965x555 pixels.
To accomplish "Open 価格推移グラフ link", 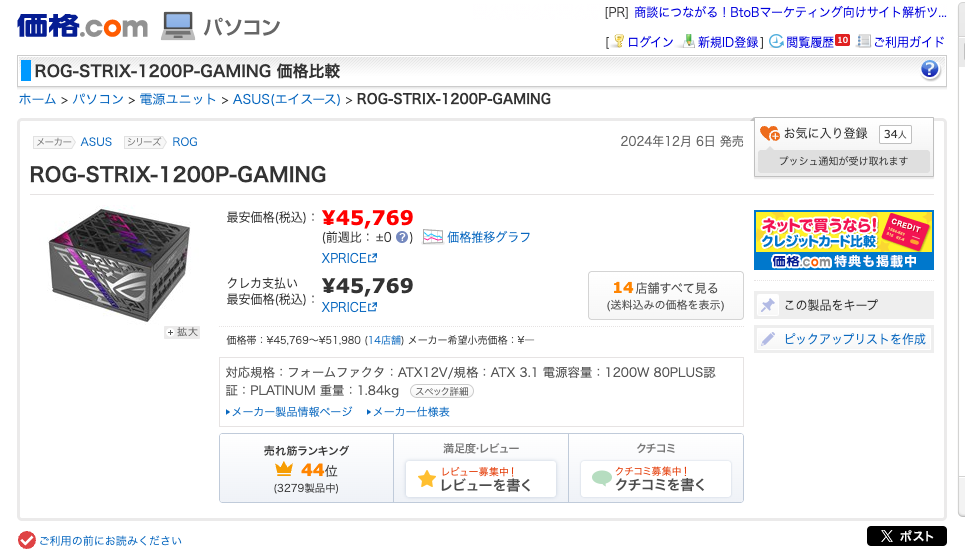I will (x=489, y=238).
